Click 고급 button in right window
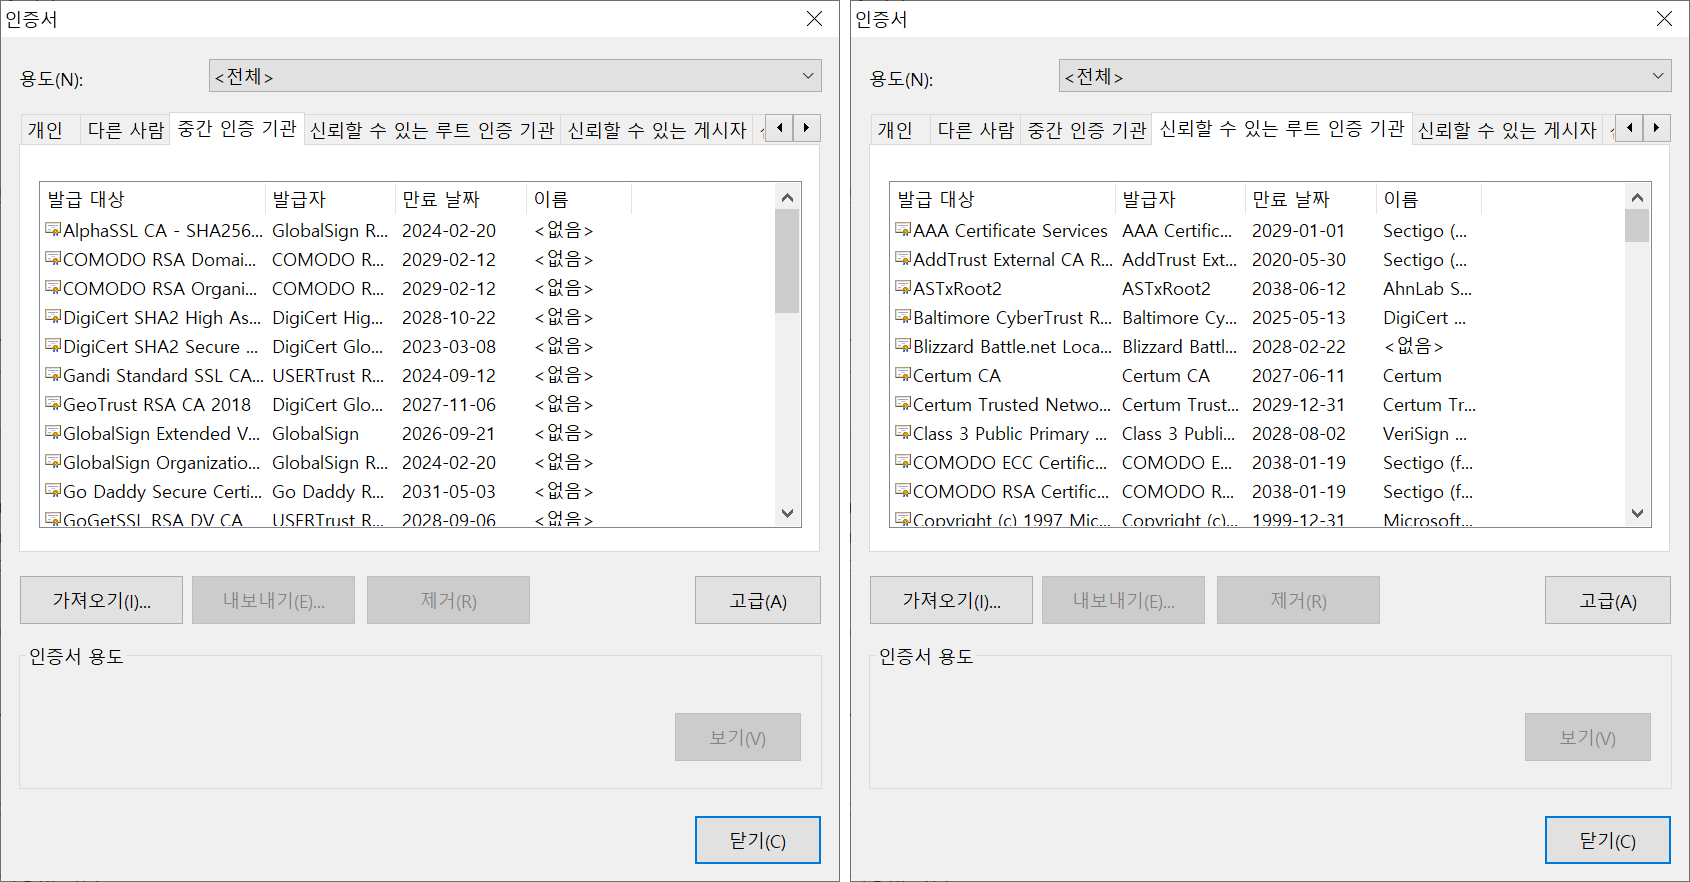Image resolution: width=1690 pixels, height=882 pixels. [x=1608, y=600]
